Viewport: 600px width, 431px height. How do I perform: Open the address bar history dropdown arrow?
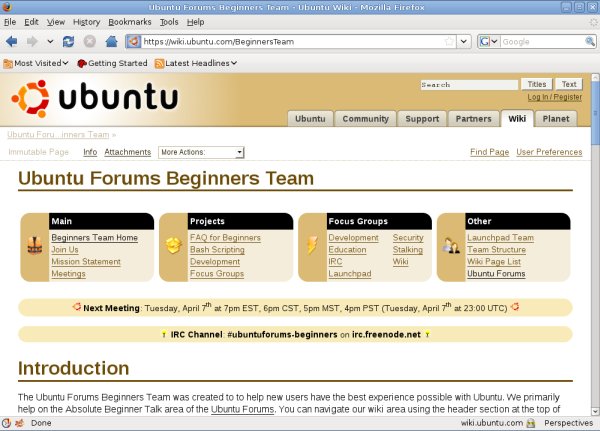464,42
